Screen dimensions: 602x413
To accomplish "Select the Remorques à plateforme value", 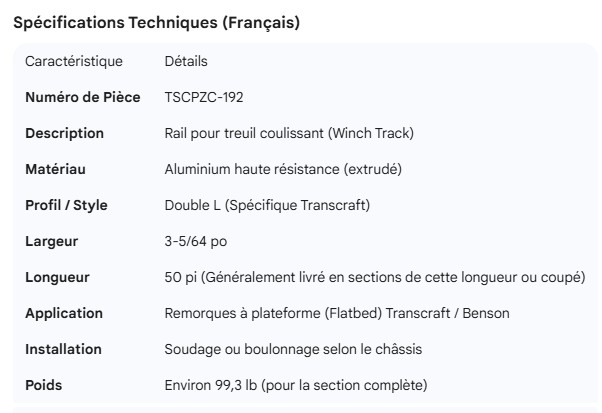I will 337,314.
